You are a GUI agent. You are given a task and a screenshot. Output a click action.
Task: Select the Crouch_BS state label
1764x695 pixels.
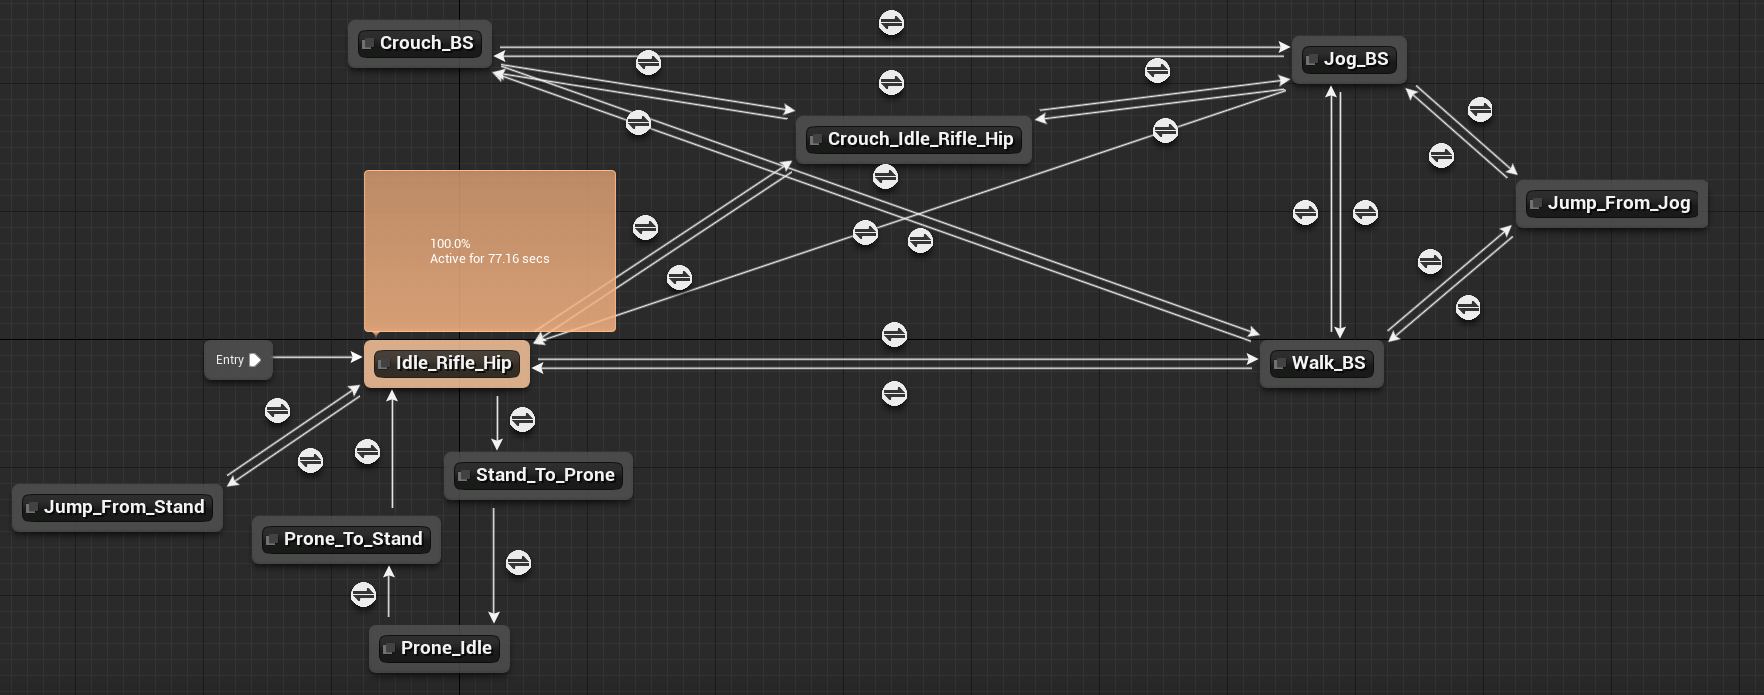[427, 43]
